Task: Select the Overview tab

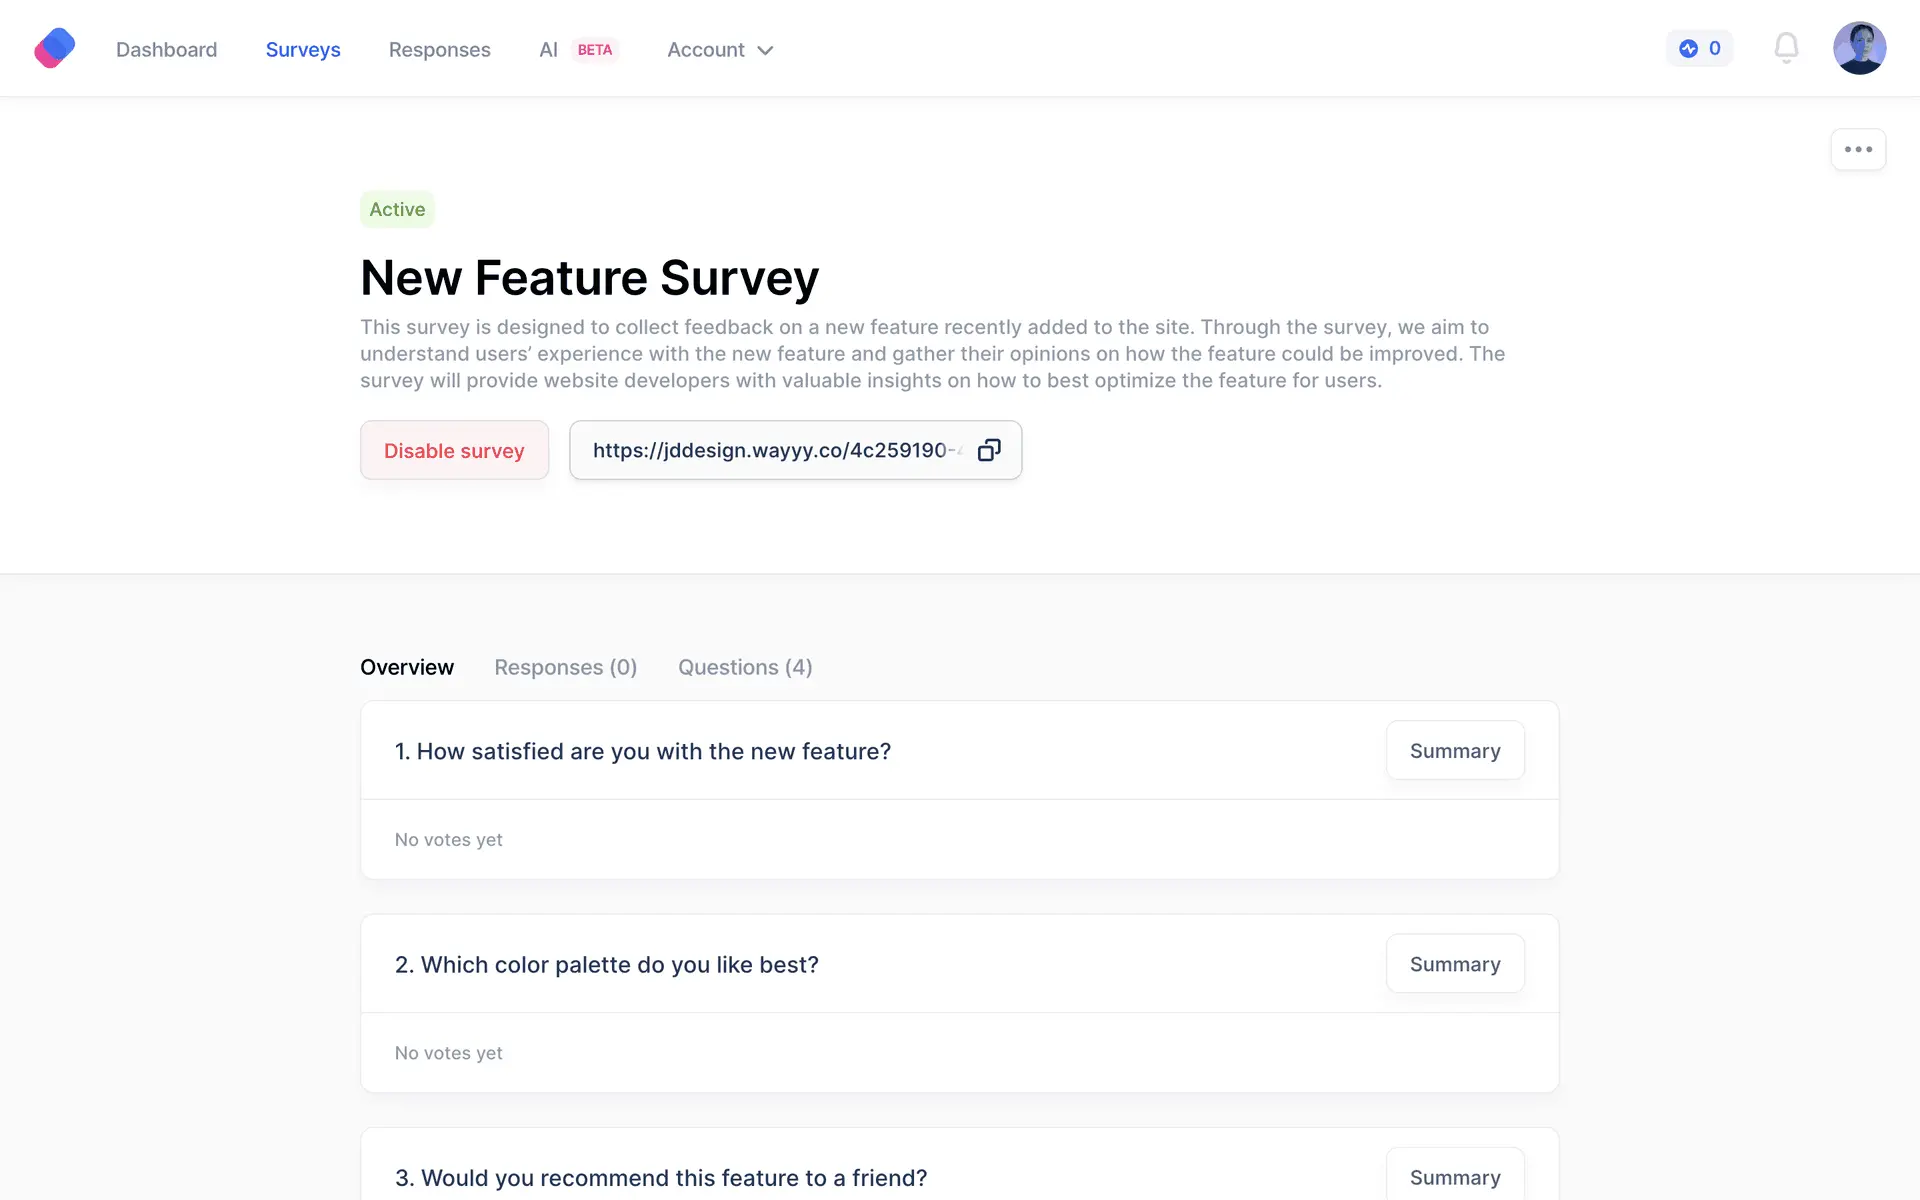Action: 407,667
